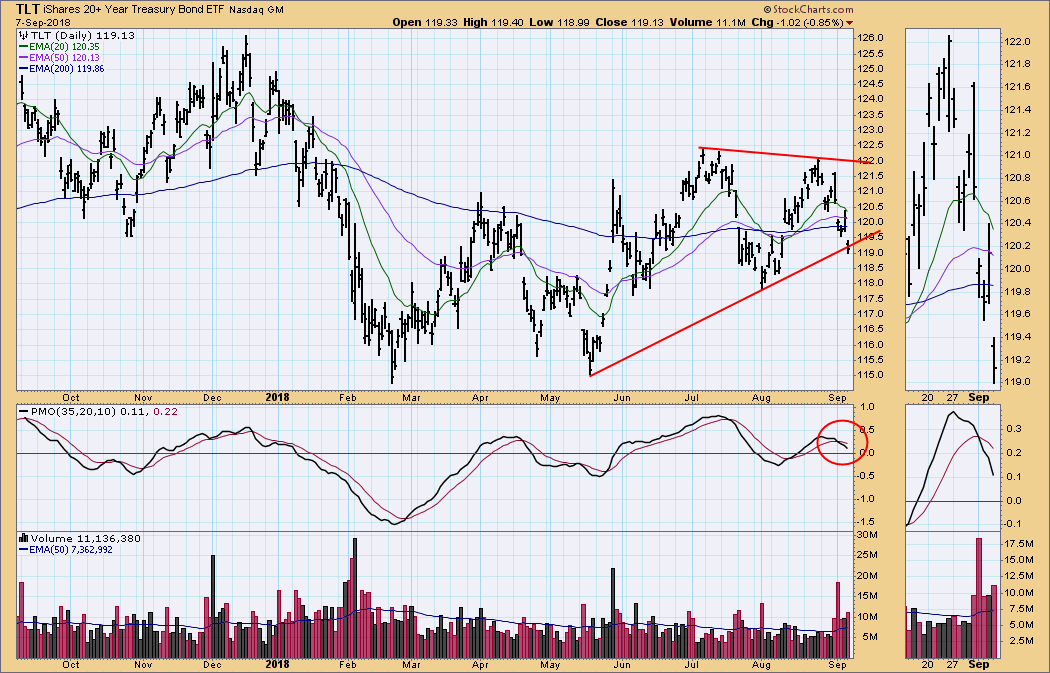Click the 25M volume axis label
This screenshot has width=1050, height=673.
[x=868, y=555]
